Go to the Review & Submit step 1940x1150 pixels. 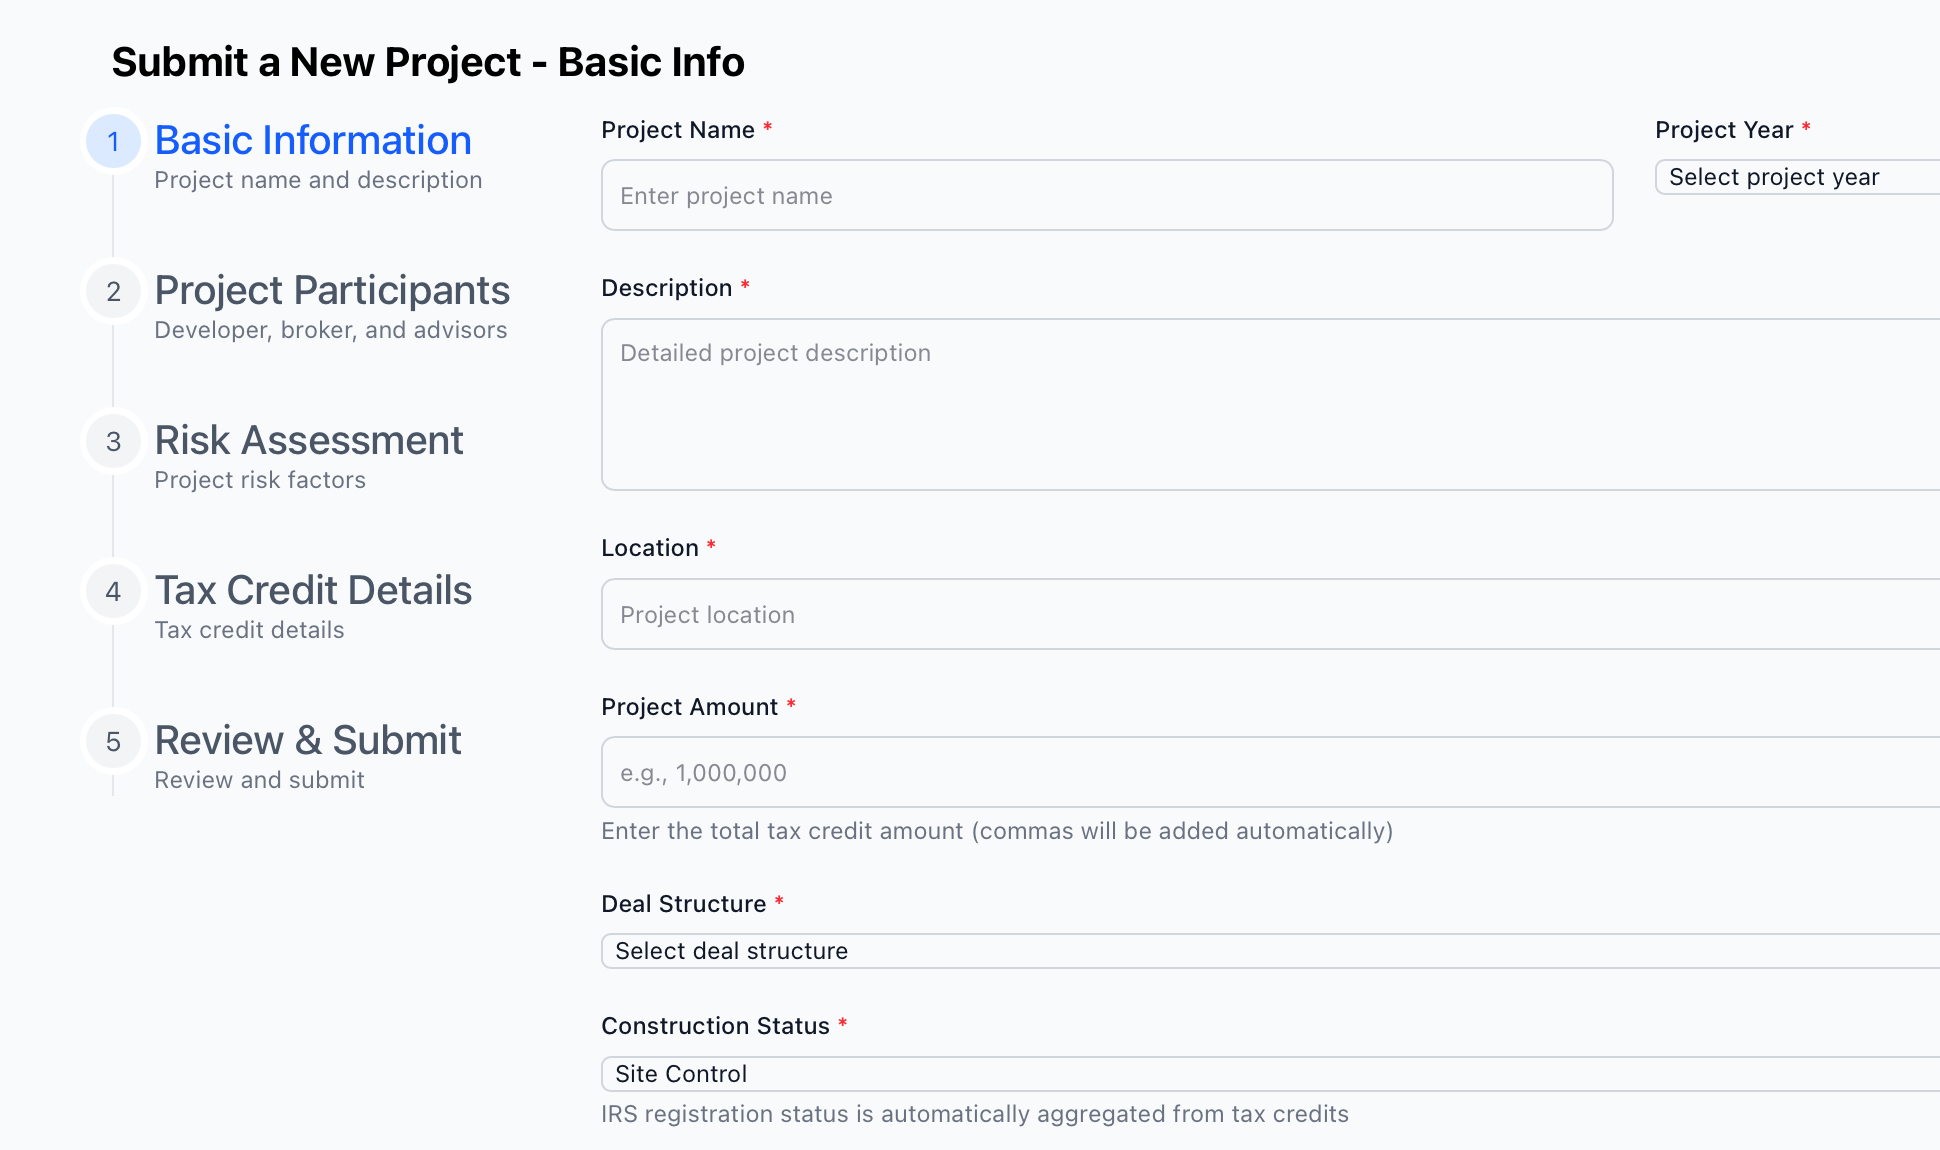pos(308,740)
